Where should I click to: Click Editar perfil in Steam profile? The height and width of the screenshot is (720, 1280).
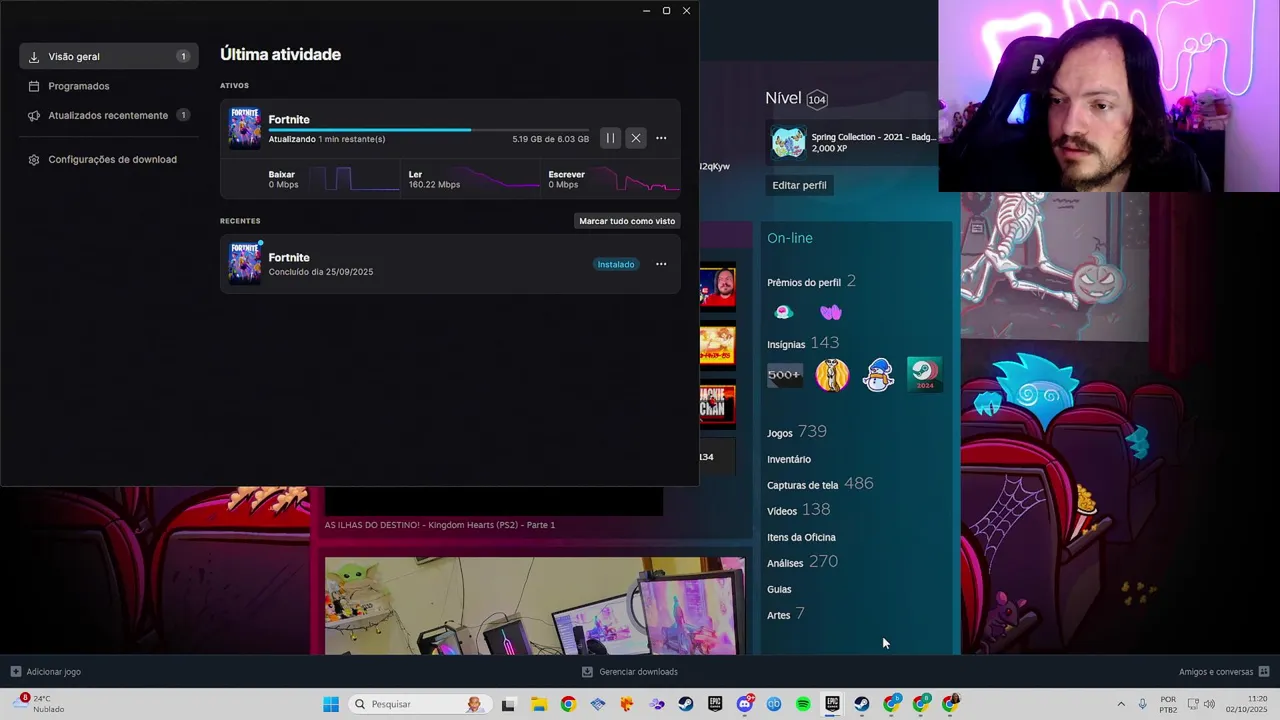coord(799,185)
